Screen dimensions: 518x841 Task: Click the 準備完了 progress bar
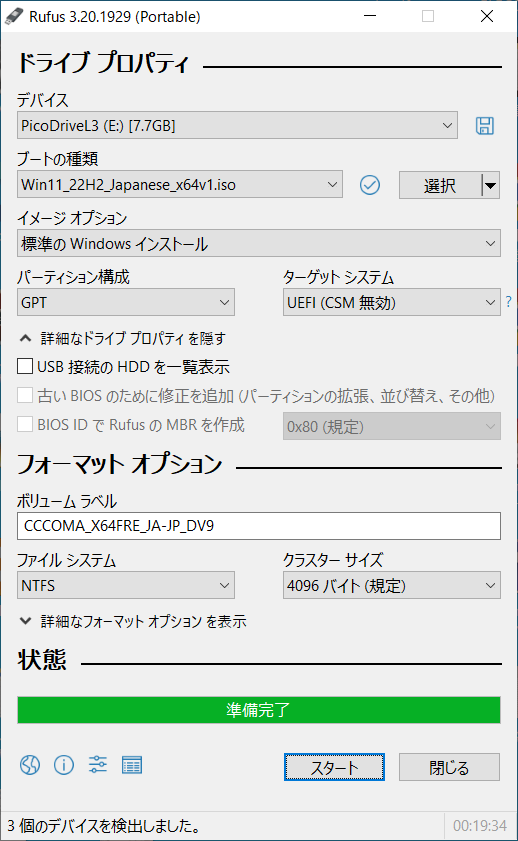pos(258,710)
